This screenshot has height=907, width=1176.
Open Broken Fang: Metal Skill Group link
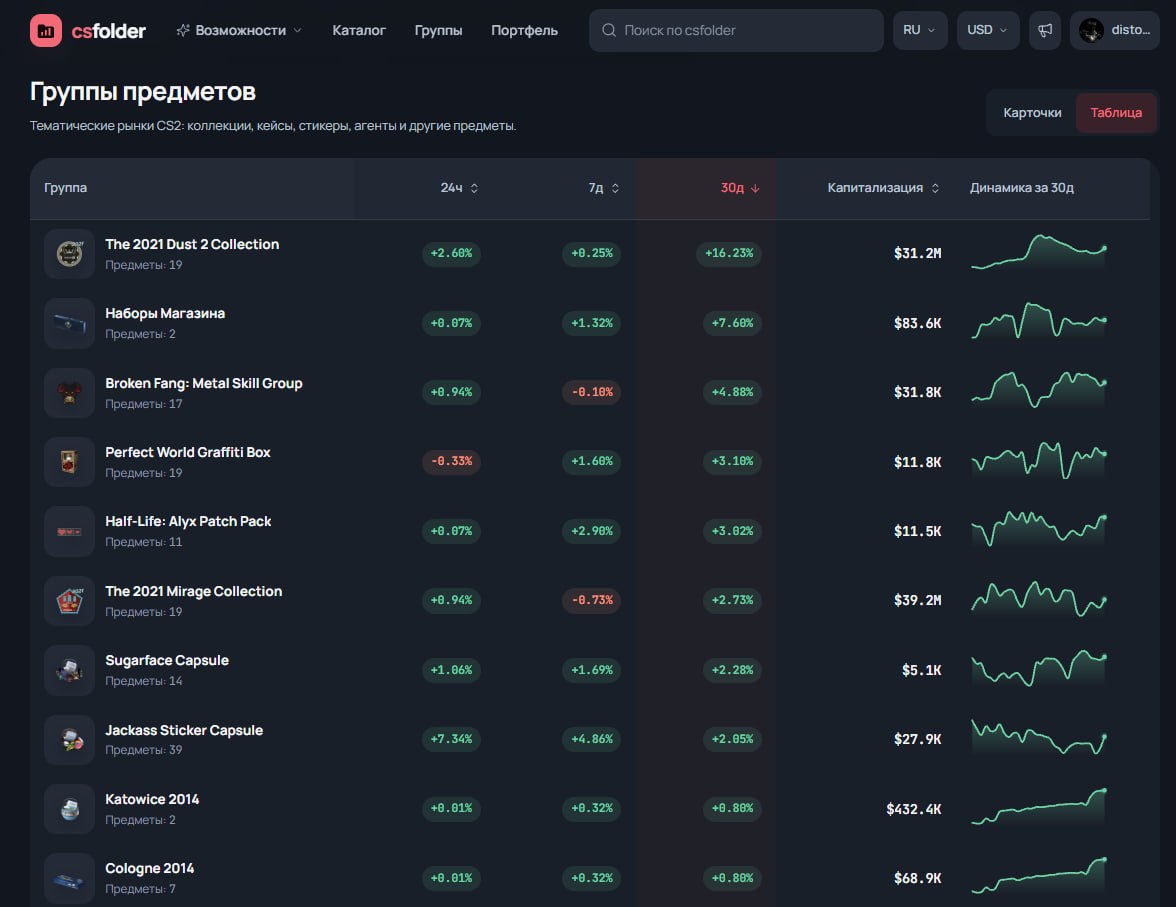(x=203, y=383)
